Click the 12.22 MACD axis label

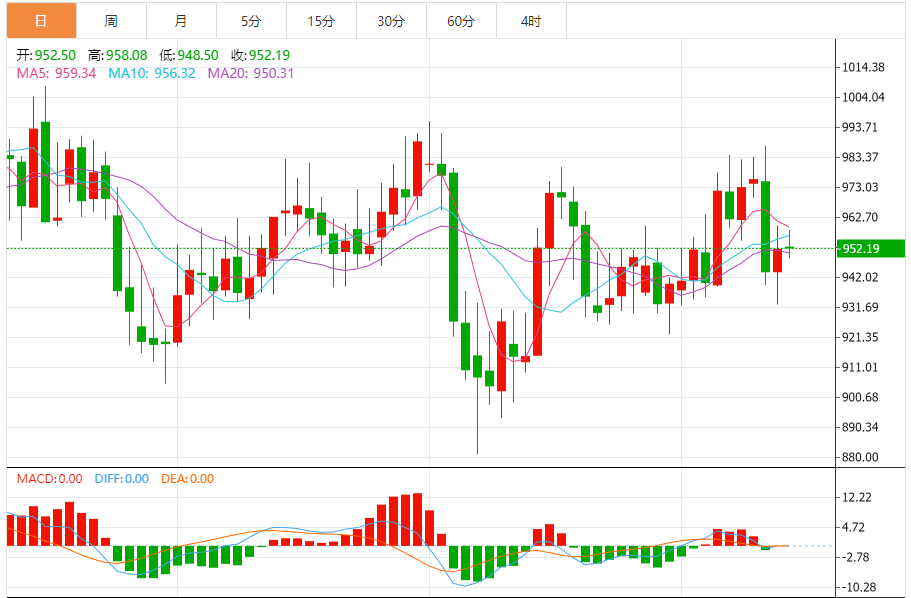857,497
